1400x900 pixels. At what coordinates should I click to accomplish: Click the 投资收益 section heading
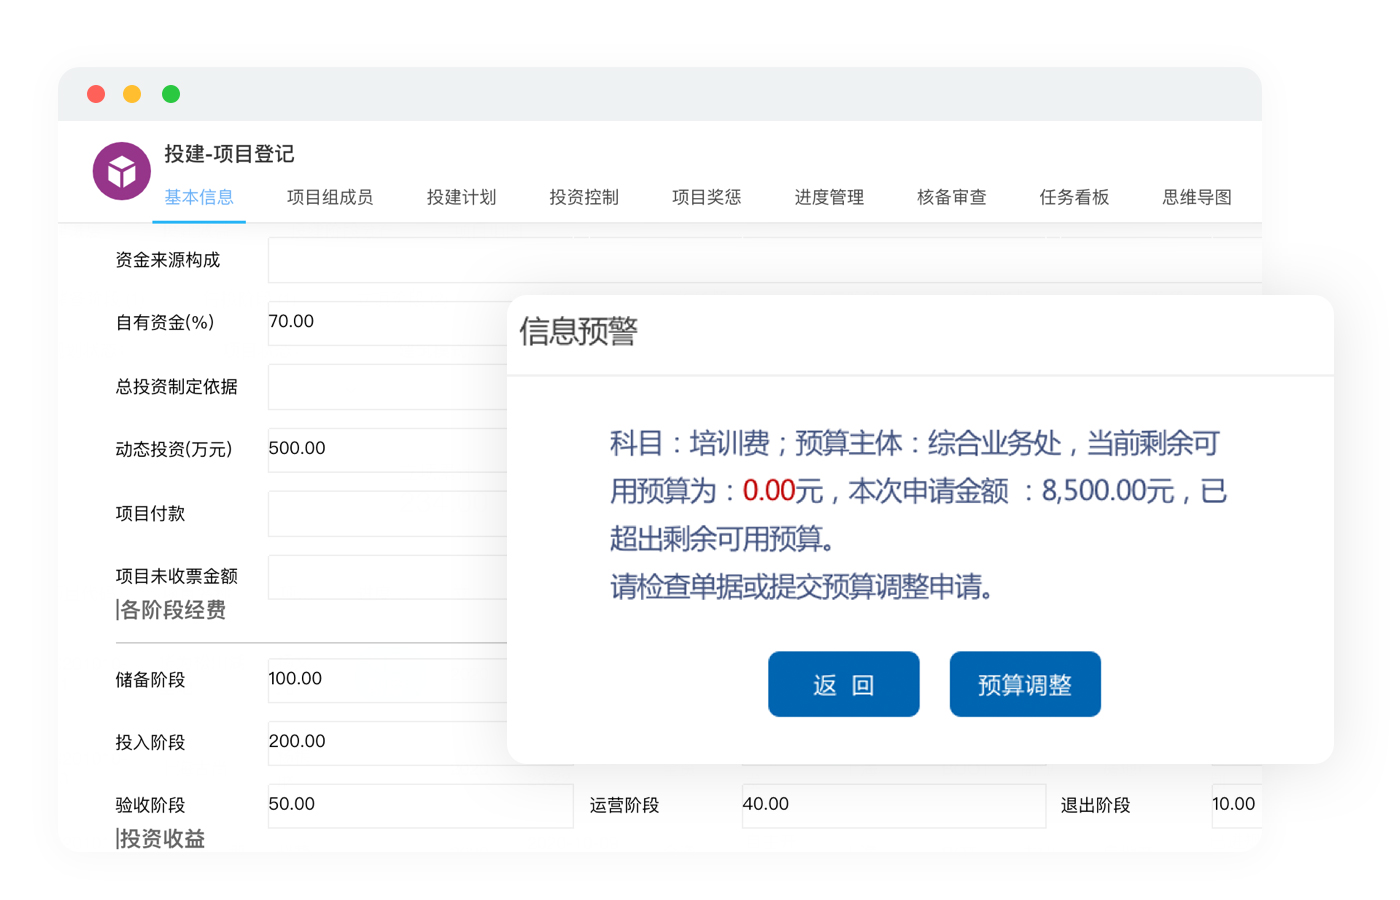[161, 839]
